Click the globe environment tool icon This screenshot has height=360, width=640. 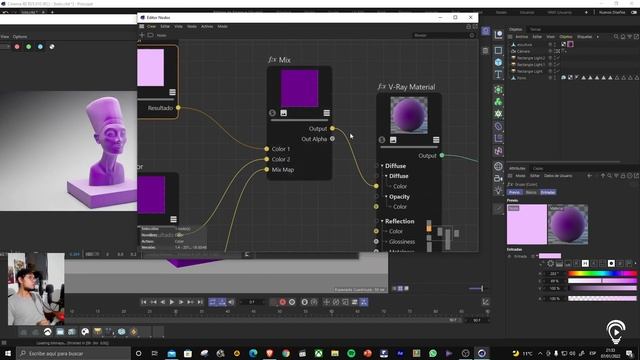(x=498, y=166)
